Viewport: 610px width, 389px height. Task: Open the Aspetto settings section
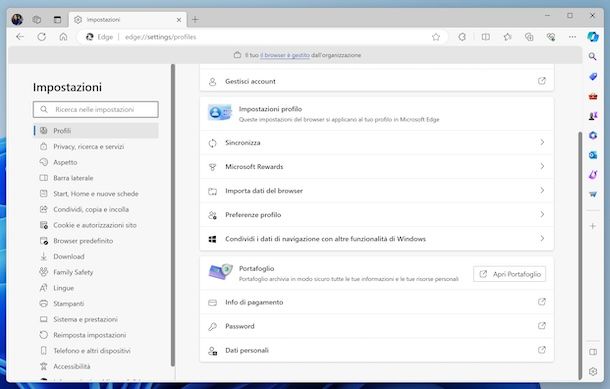[96, 162]
